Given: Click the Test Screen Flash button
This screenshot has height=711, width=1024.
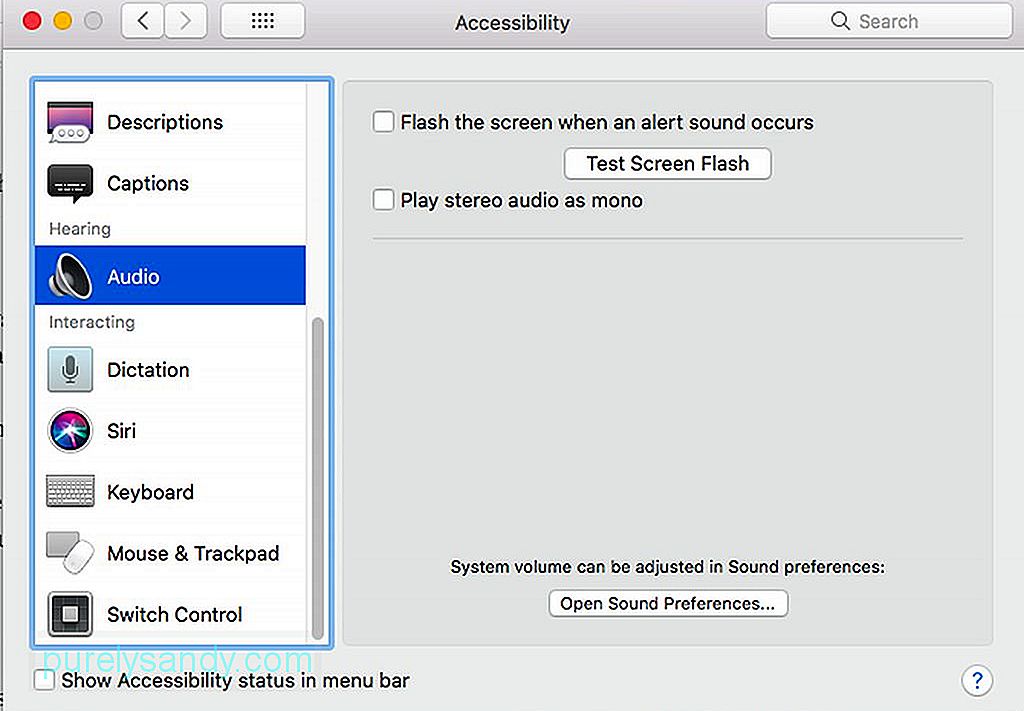Looking at the screenshot, I should click(x=667, y=163).
